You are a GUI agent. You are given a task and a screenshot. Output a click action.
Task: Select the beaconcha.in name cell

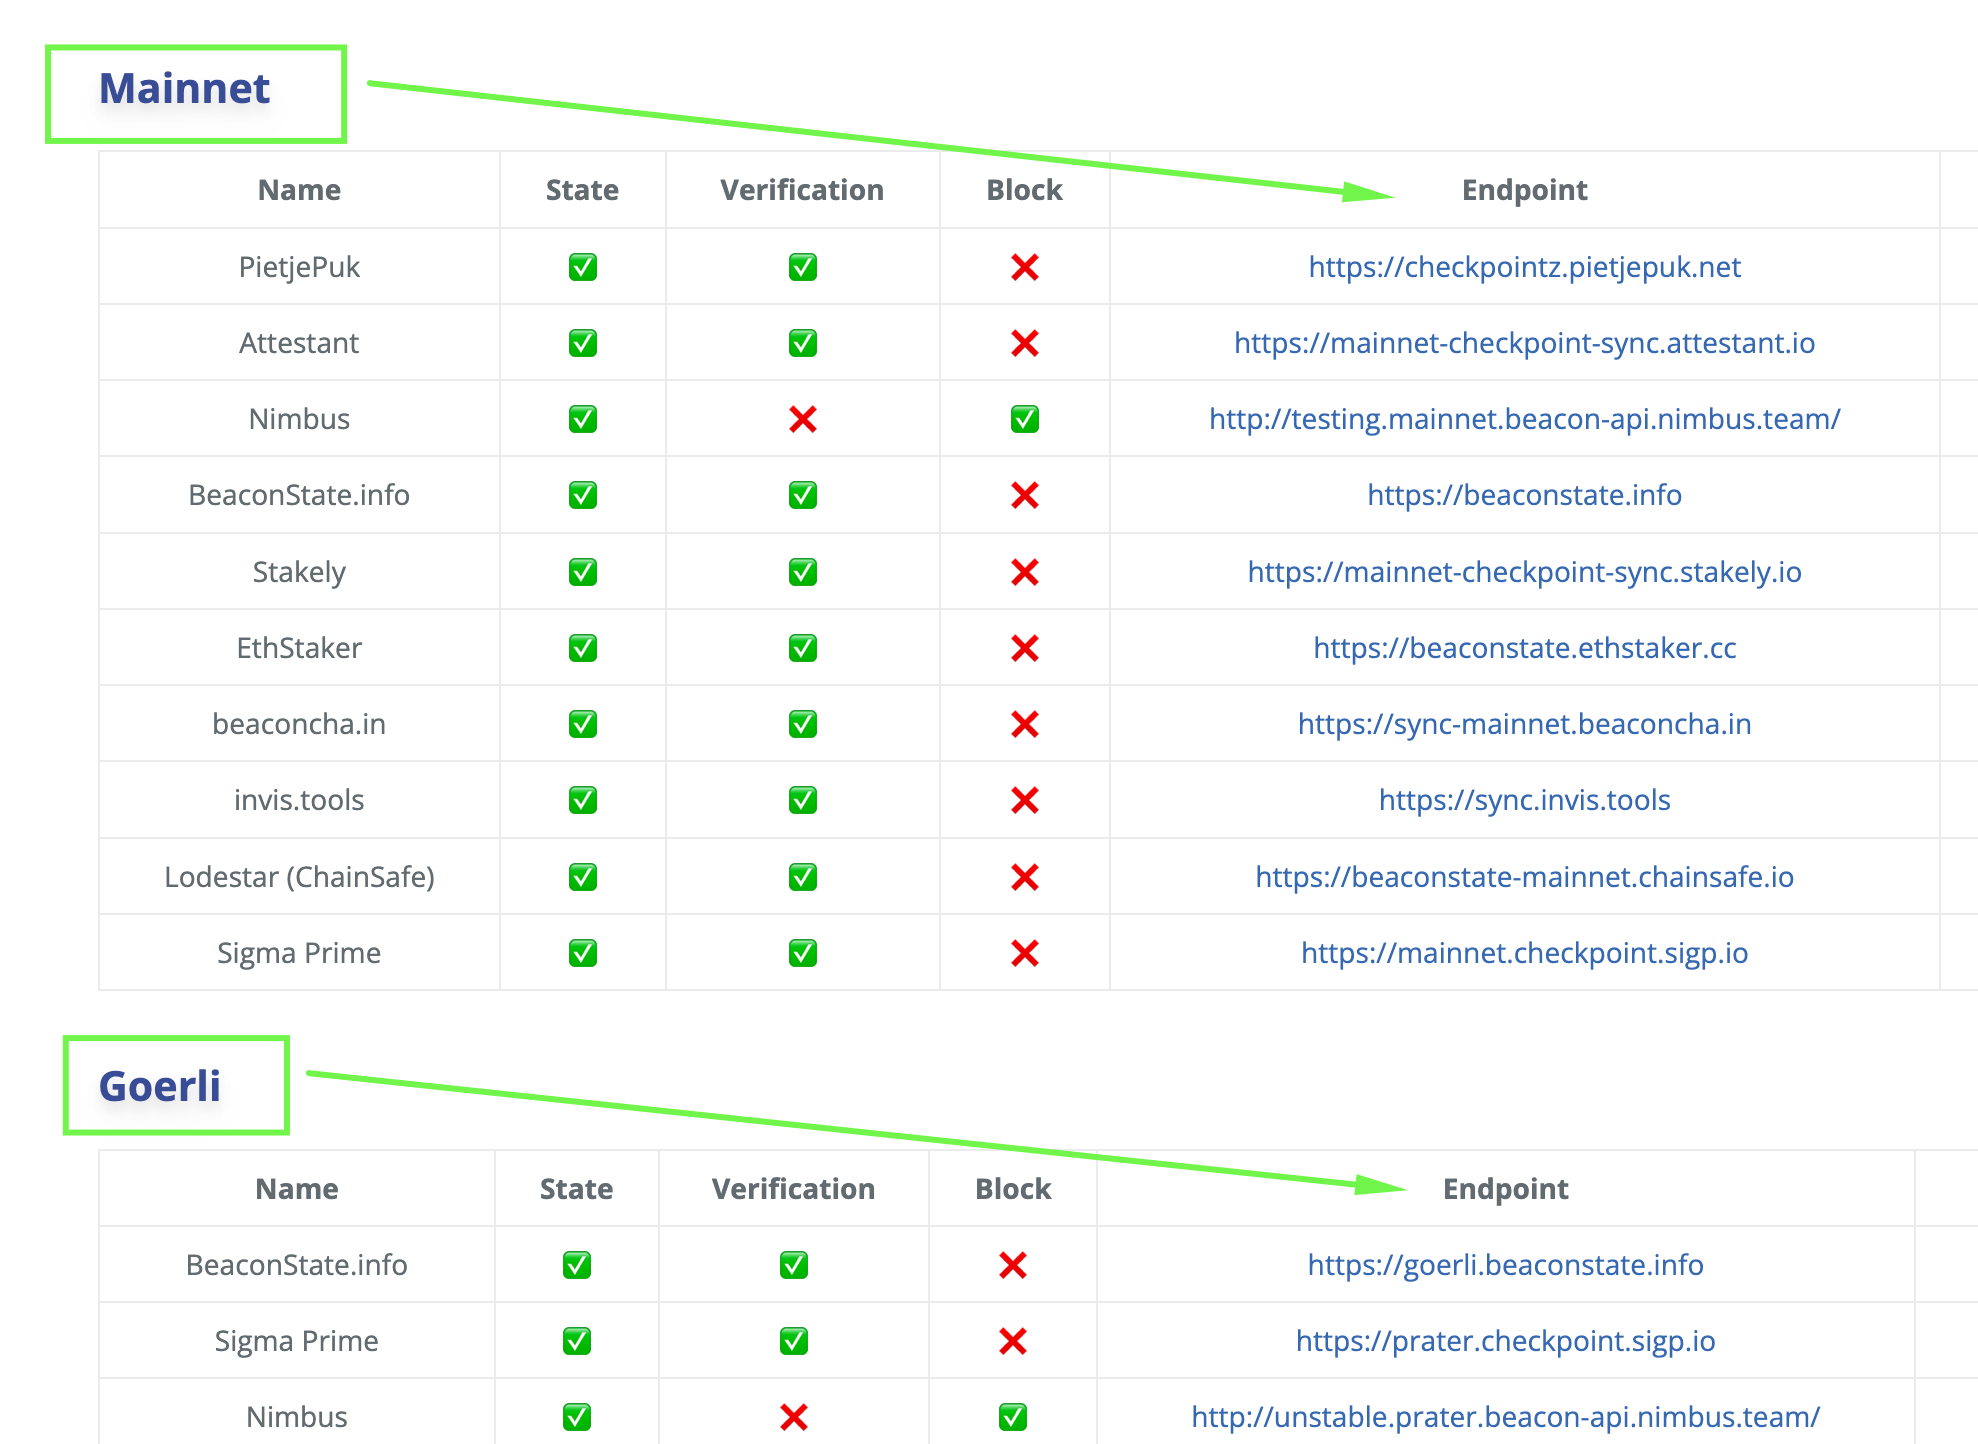(299, 724)
